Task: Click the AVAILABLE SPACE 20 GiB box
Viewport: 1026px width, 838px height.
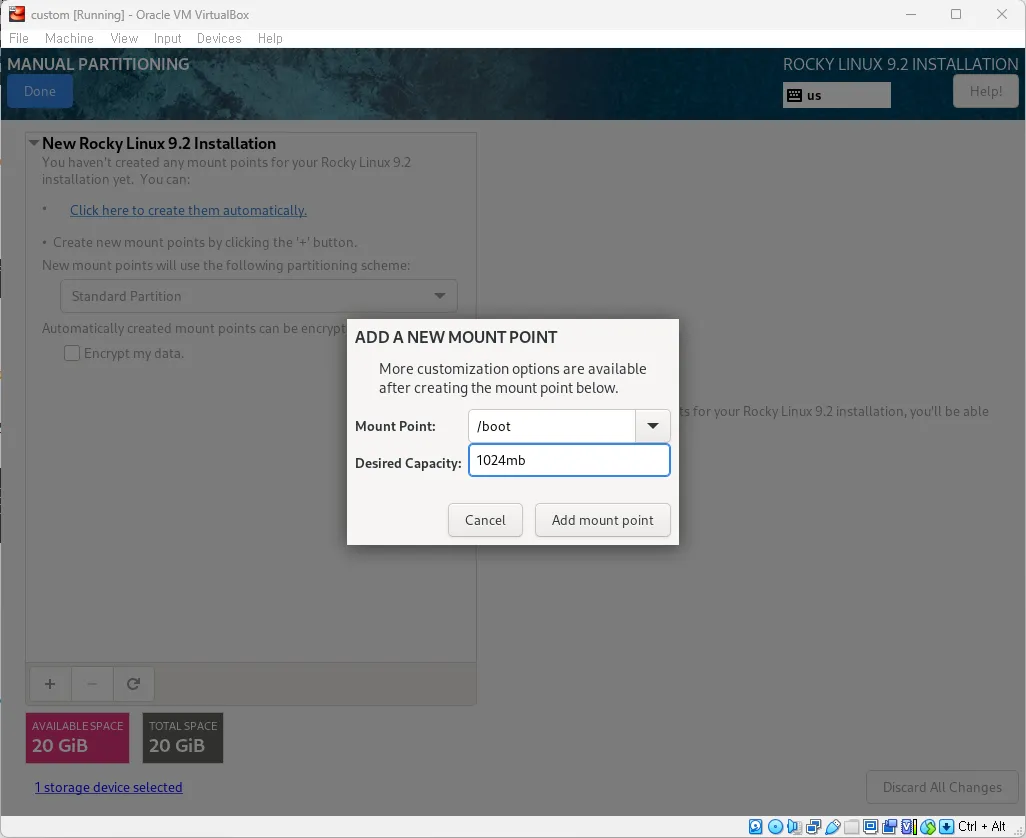Action: click(77, 738)
